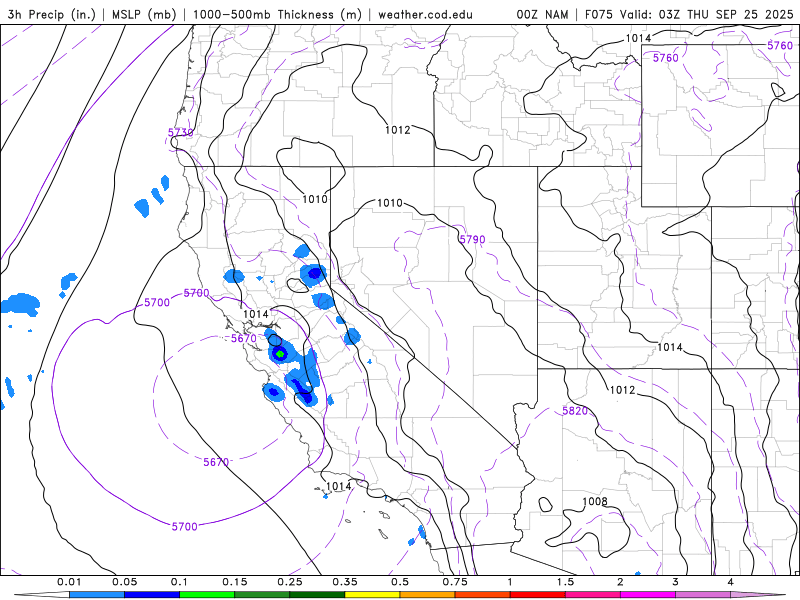Click the 5760 label inside the inset box

pyautogui.click(x=666, y=58)
